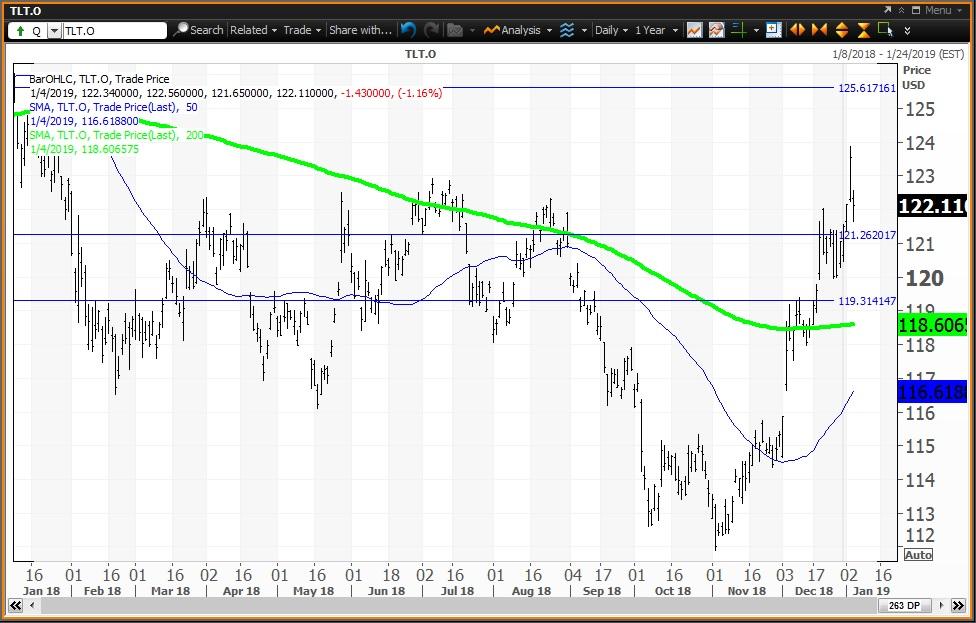Image resolution: width=976 pixels, height=623 pixels.
Task: Click the Share with... button
Action: coord(360,30)
